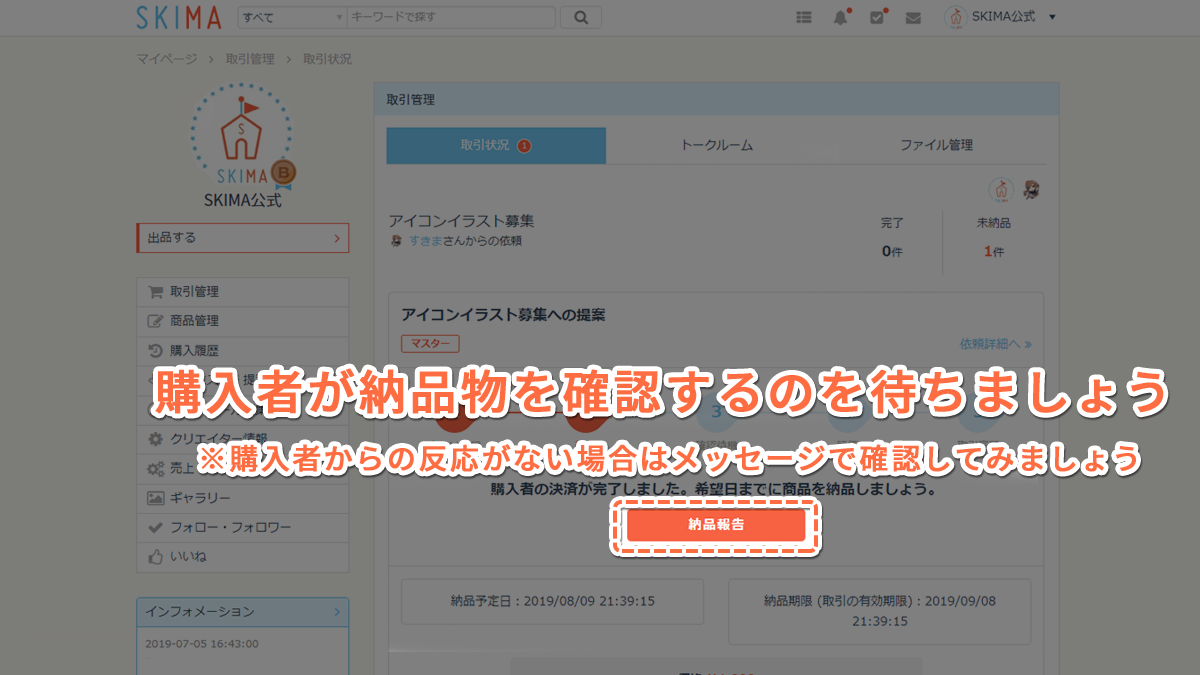Open the notifications bell icon
Screen dimensions: 1200x675
tap(840, 17)
